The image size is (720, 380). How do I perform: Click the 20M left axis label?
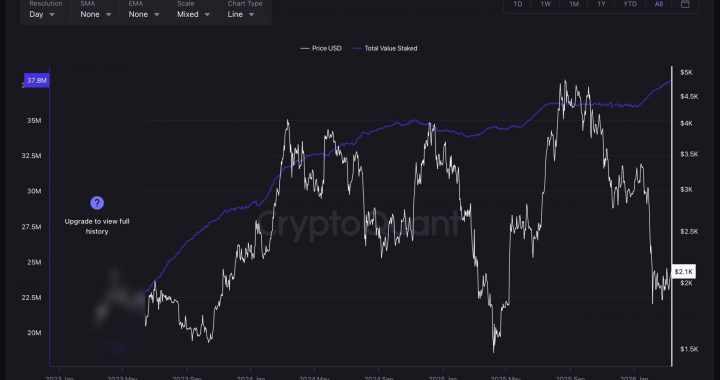click(34, 333)
